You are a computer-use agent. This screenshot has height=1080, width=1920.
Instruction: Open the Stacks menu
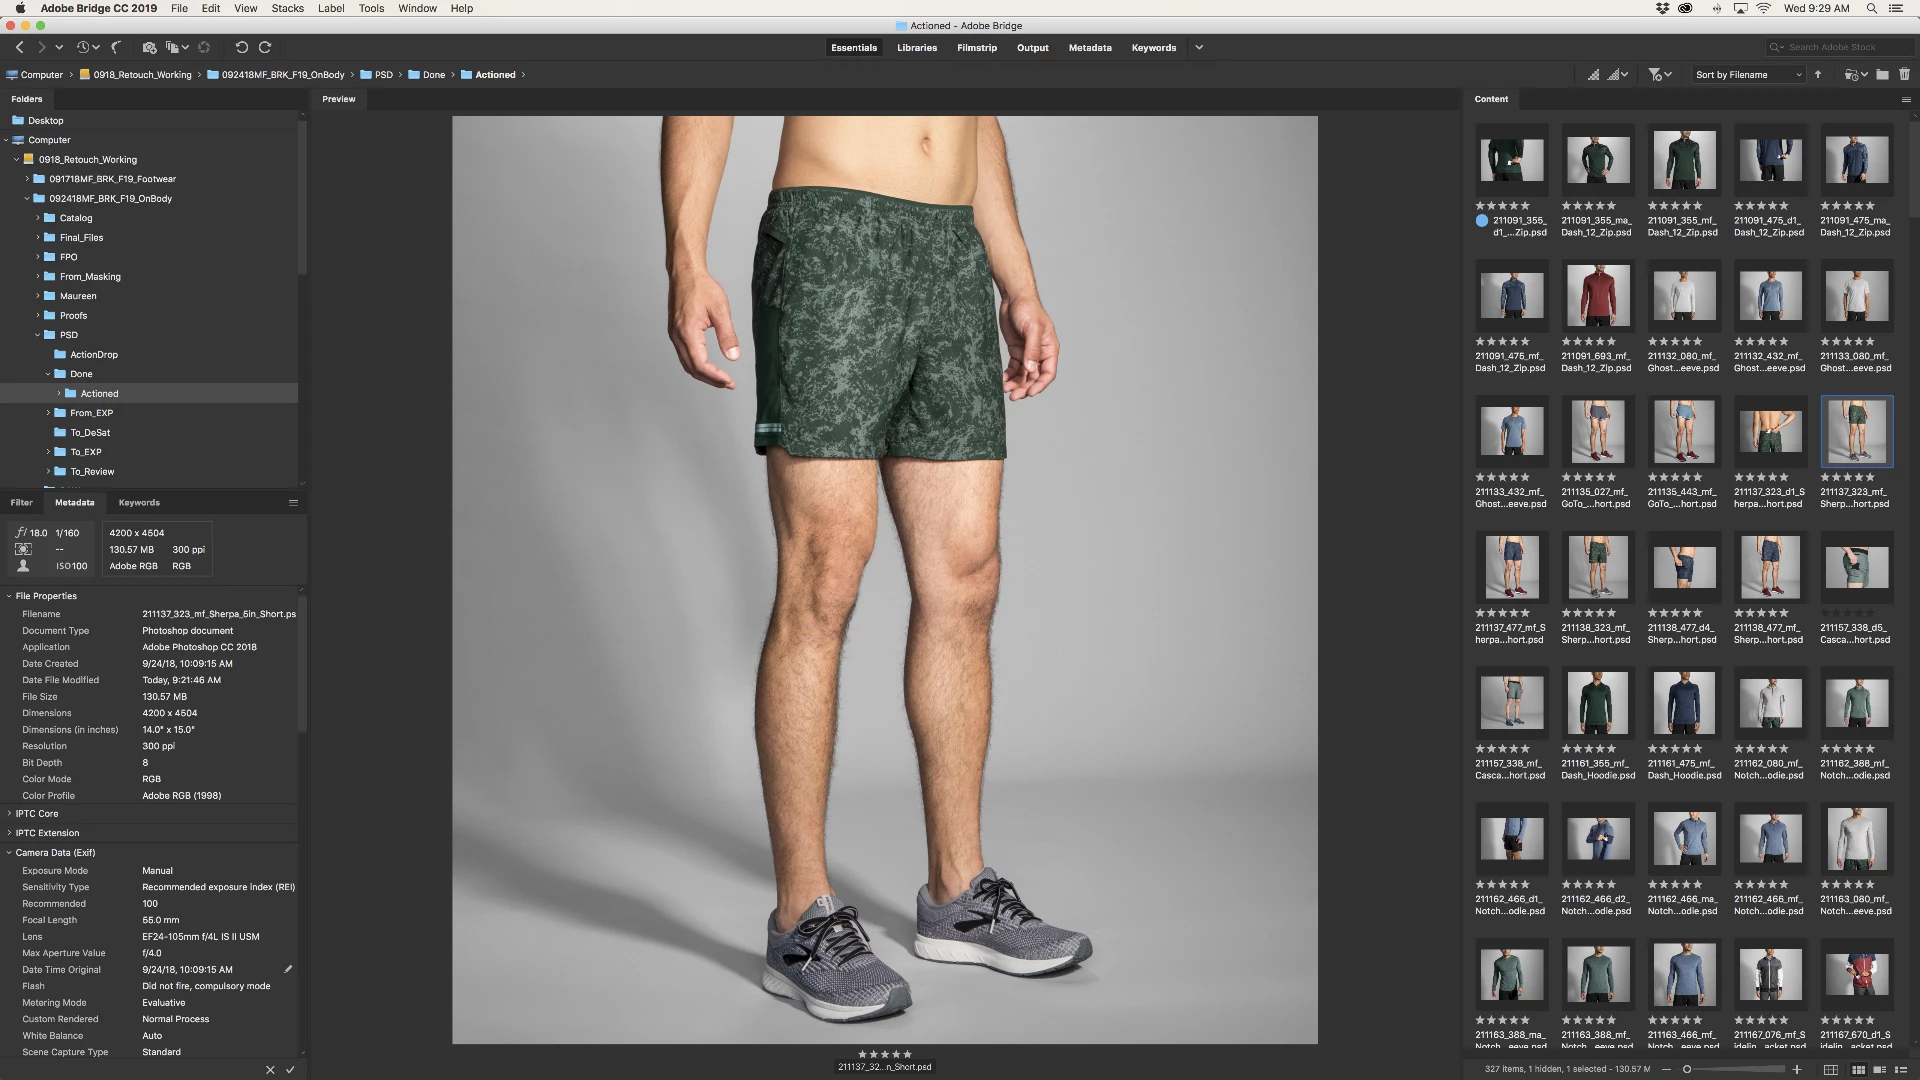click(287, 8)
